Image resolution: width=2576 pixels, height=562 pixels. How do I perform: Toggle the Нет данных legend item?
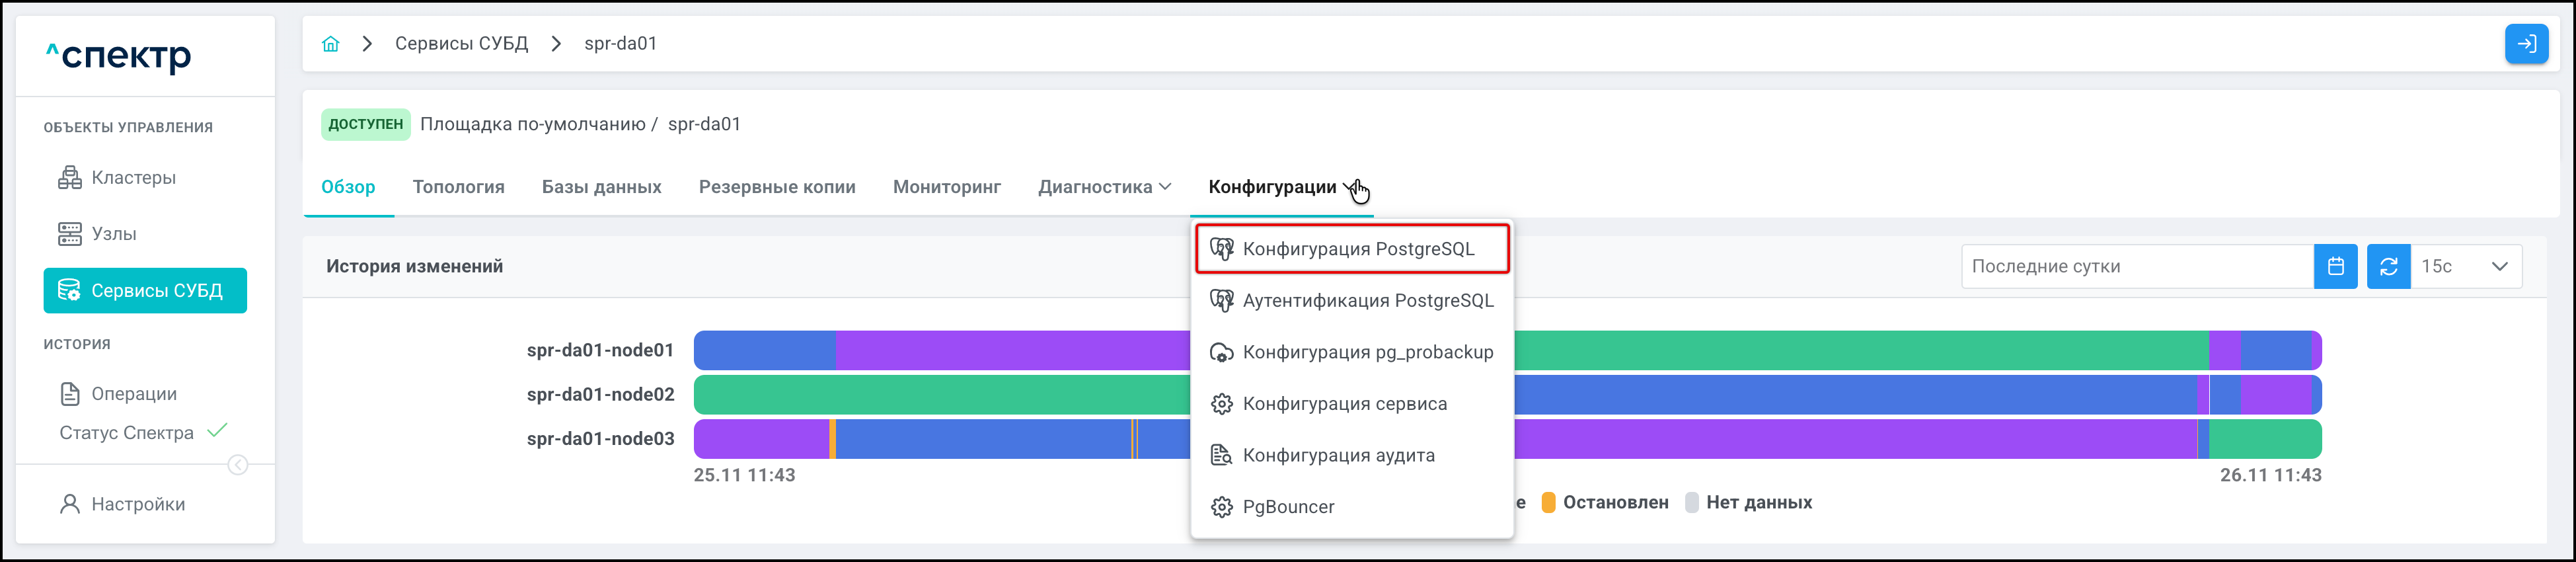1757,503
